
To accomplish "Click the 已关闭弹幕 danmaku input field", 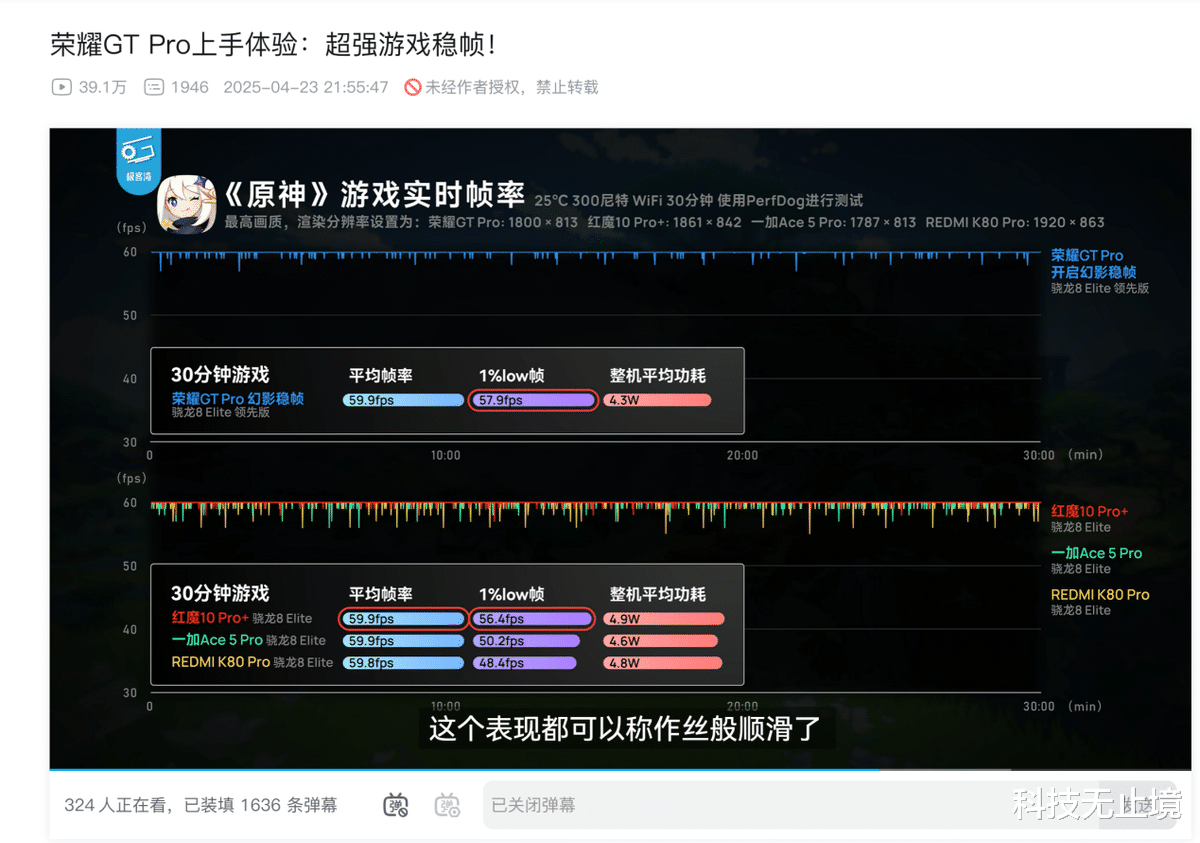I will tap(790, 805).
